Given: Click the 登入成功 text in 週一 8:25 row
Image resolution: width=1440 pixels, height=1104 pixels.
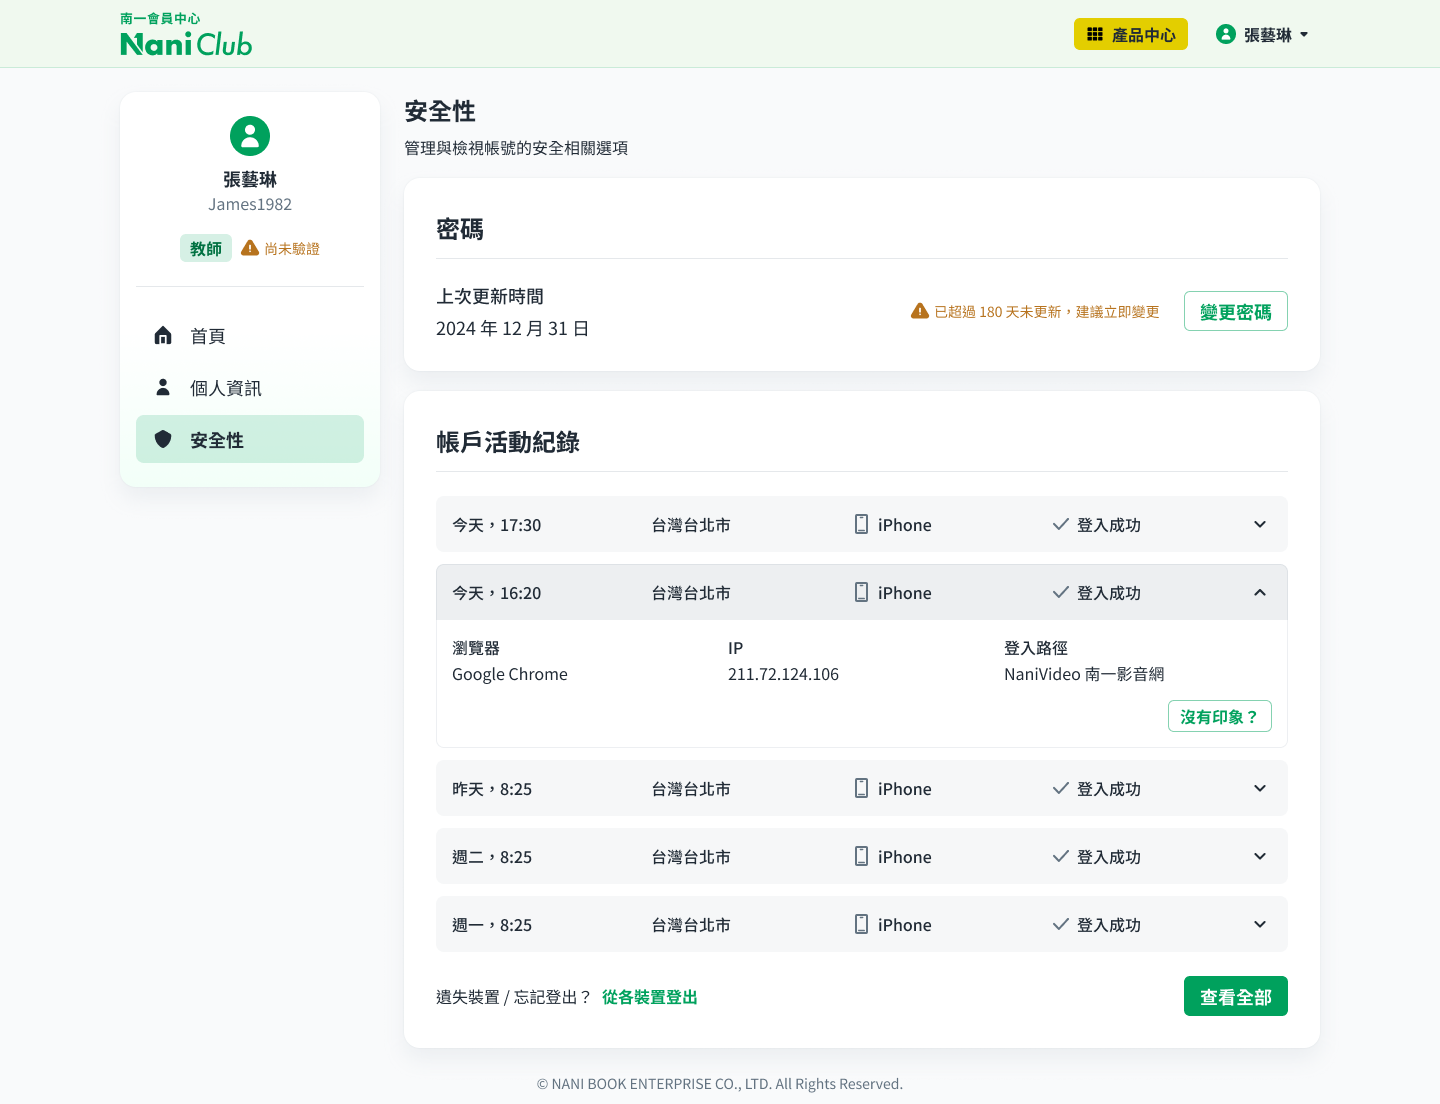Looking at the screenshot, I should click(1109, 924).
